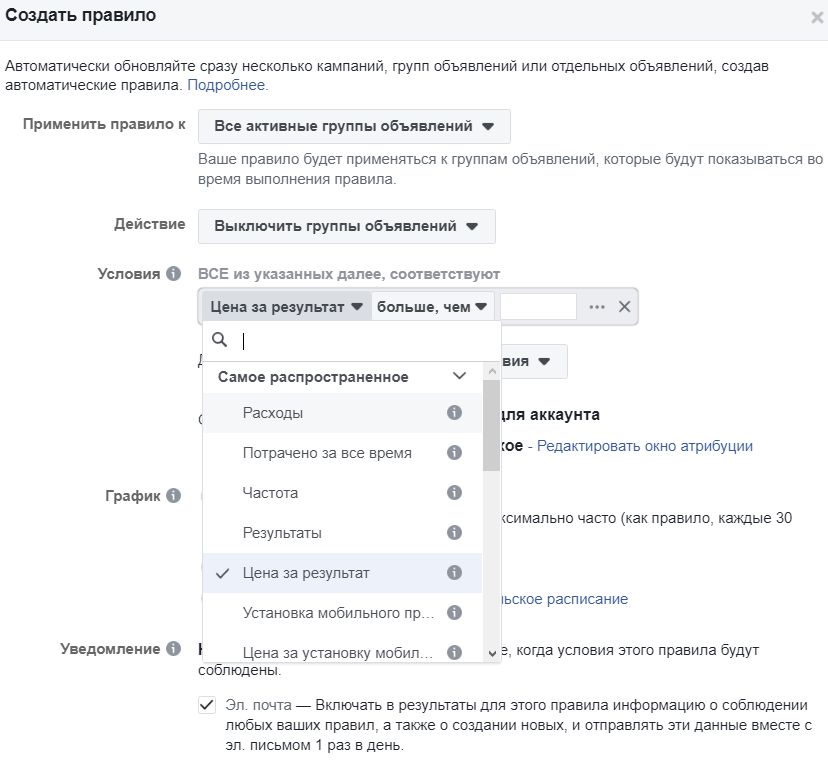Click the magnifier search icon in the dropdown
This screenshot has height=767, width=828.
point(219,339)
